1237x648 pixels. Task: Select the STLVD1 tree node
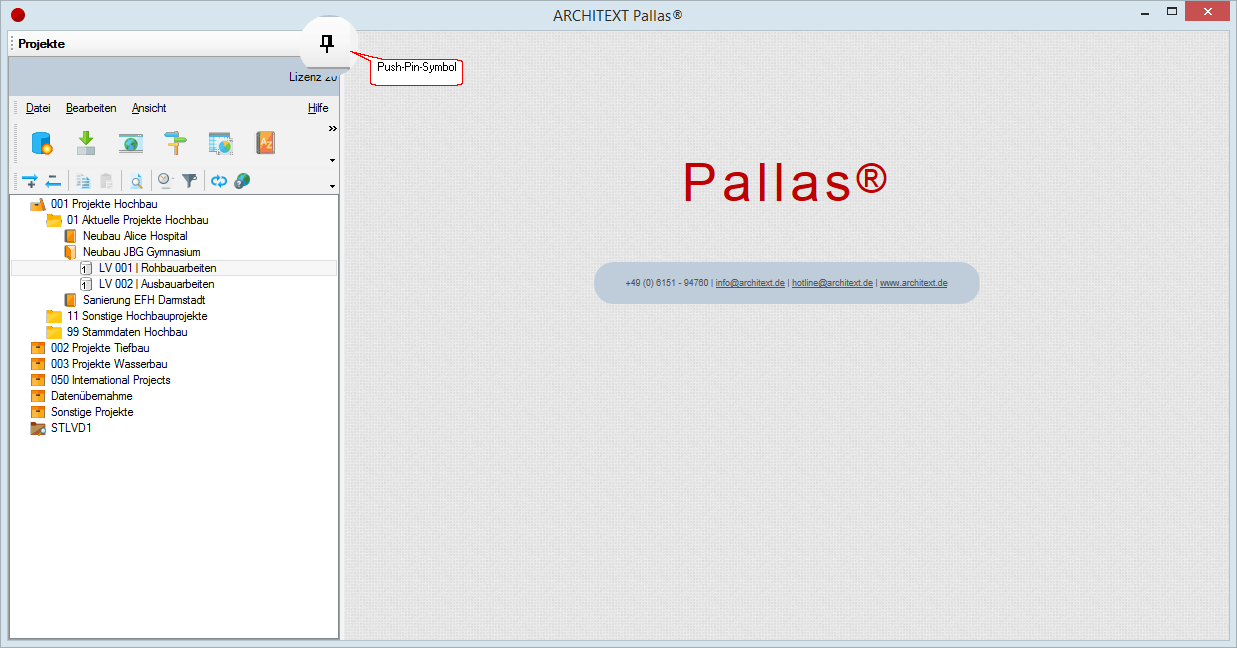[71, 428]
